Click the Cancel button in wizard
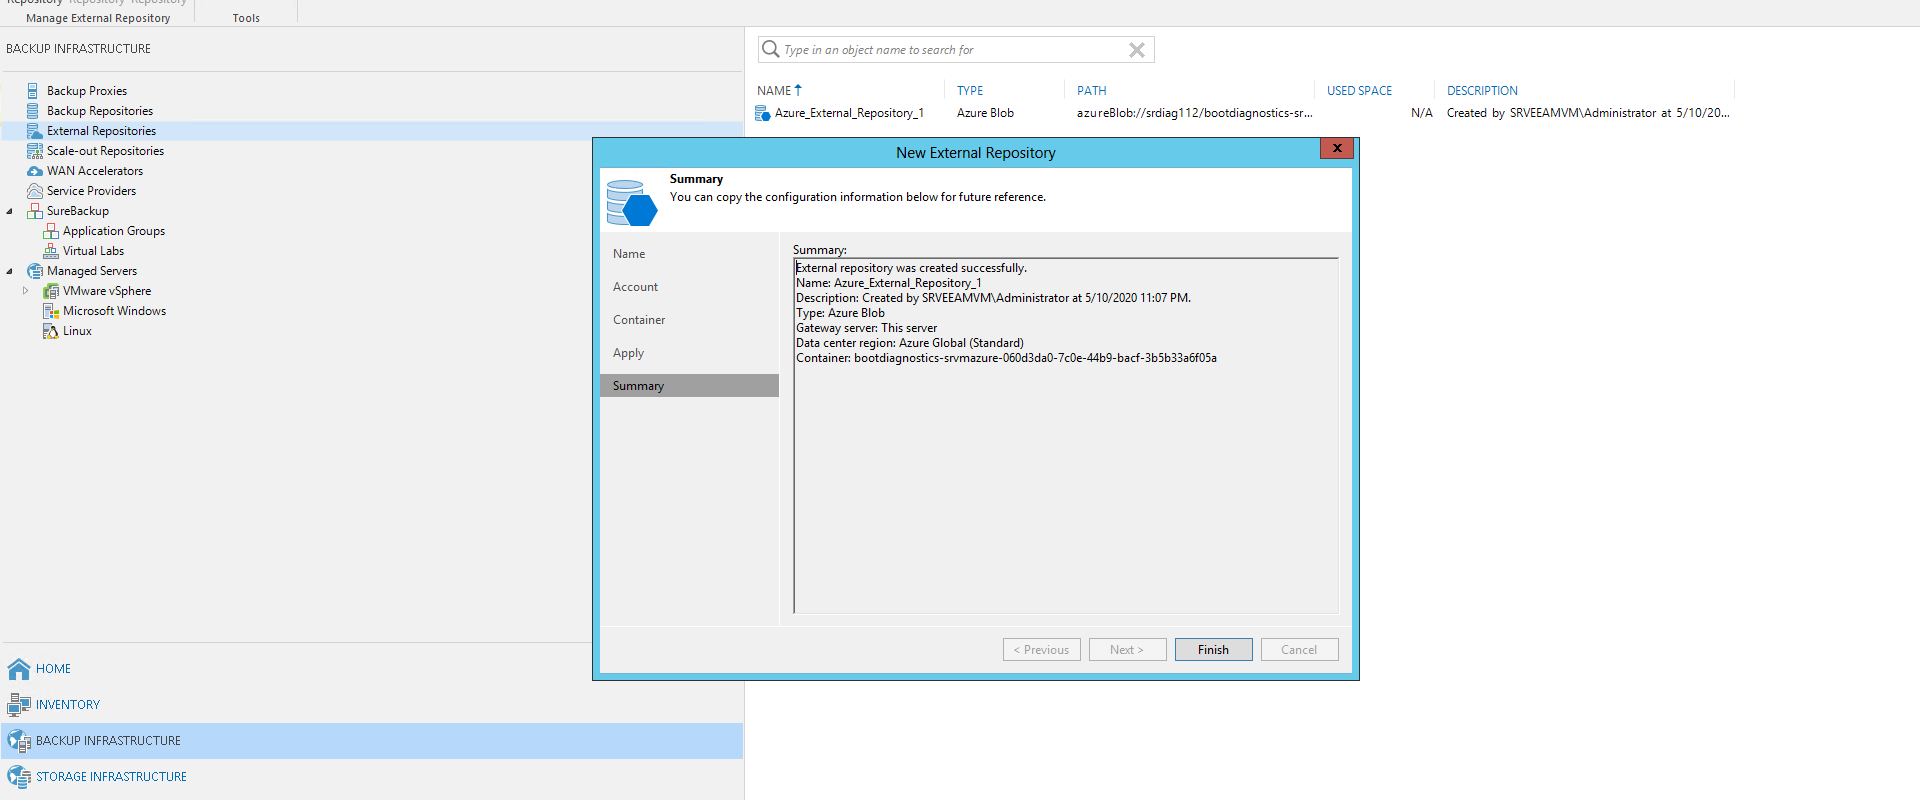Viewport: 1920px width, 800px height. point(1299,650)
